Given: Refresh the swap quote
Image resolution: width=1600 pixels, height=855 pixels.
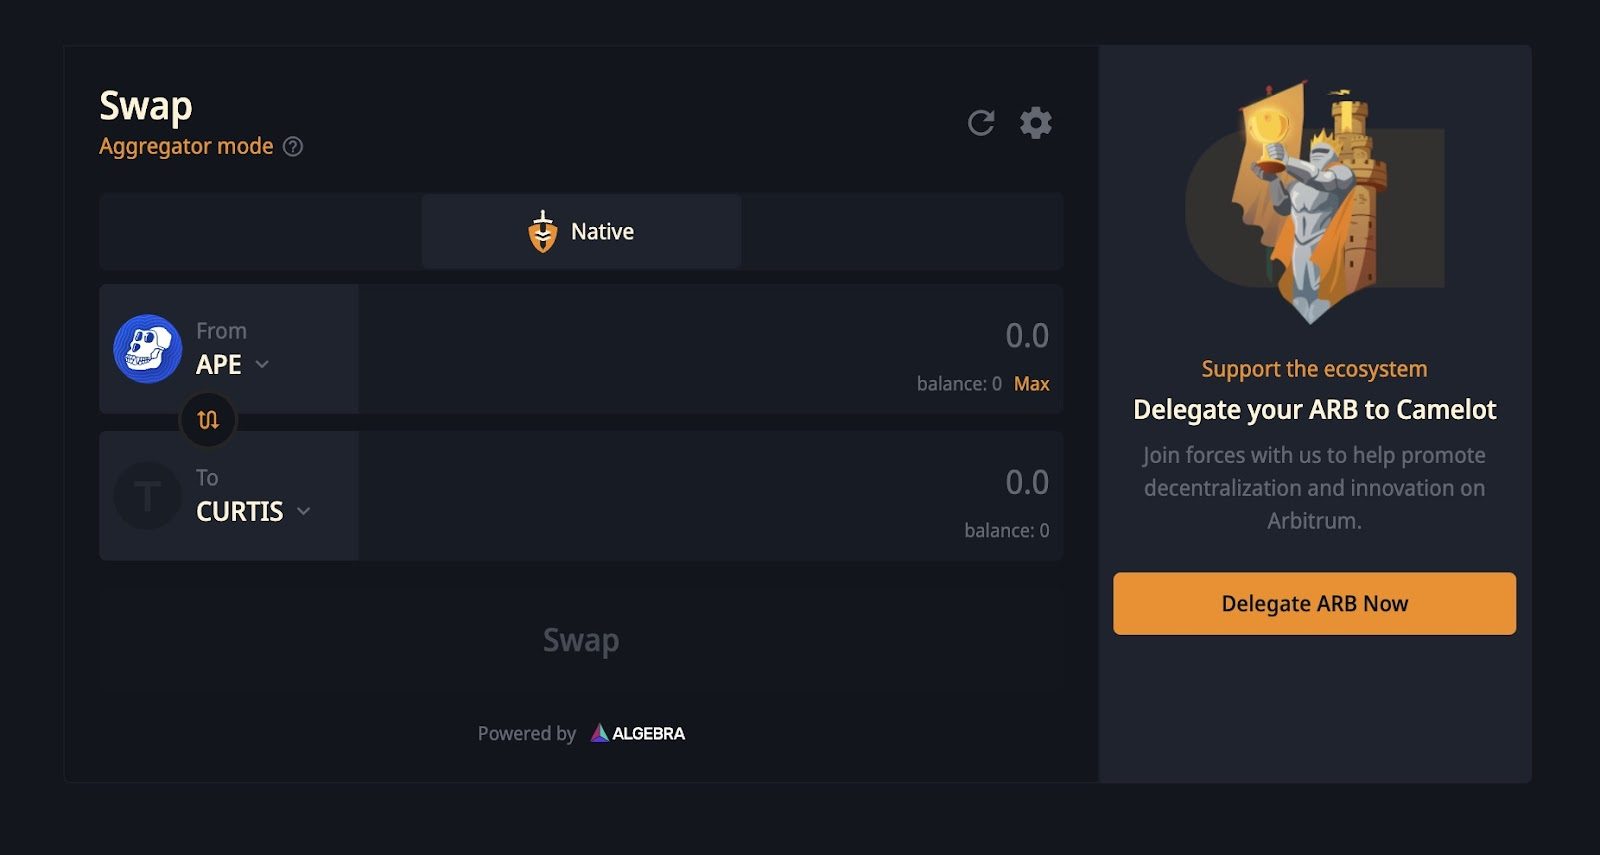Looking at the screenshot, I should [x=981, y=123].
